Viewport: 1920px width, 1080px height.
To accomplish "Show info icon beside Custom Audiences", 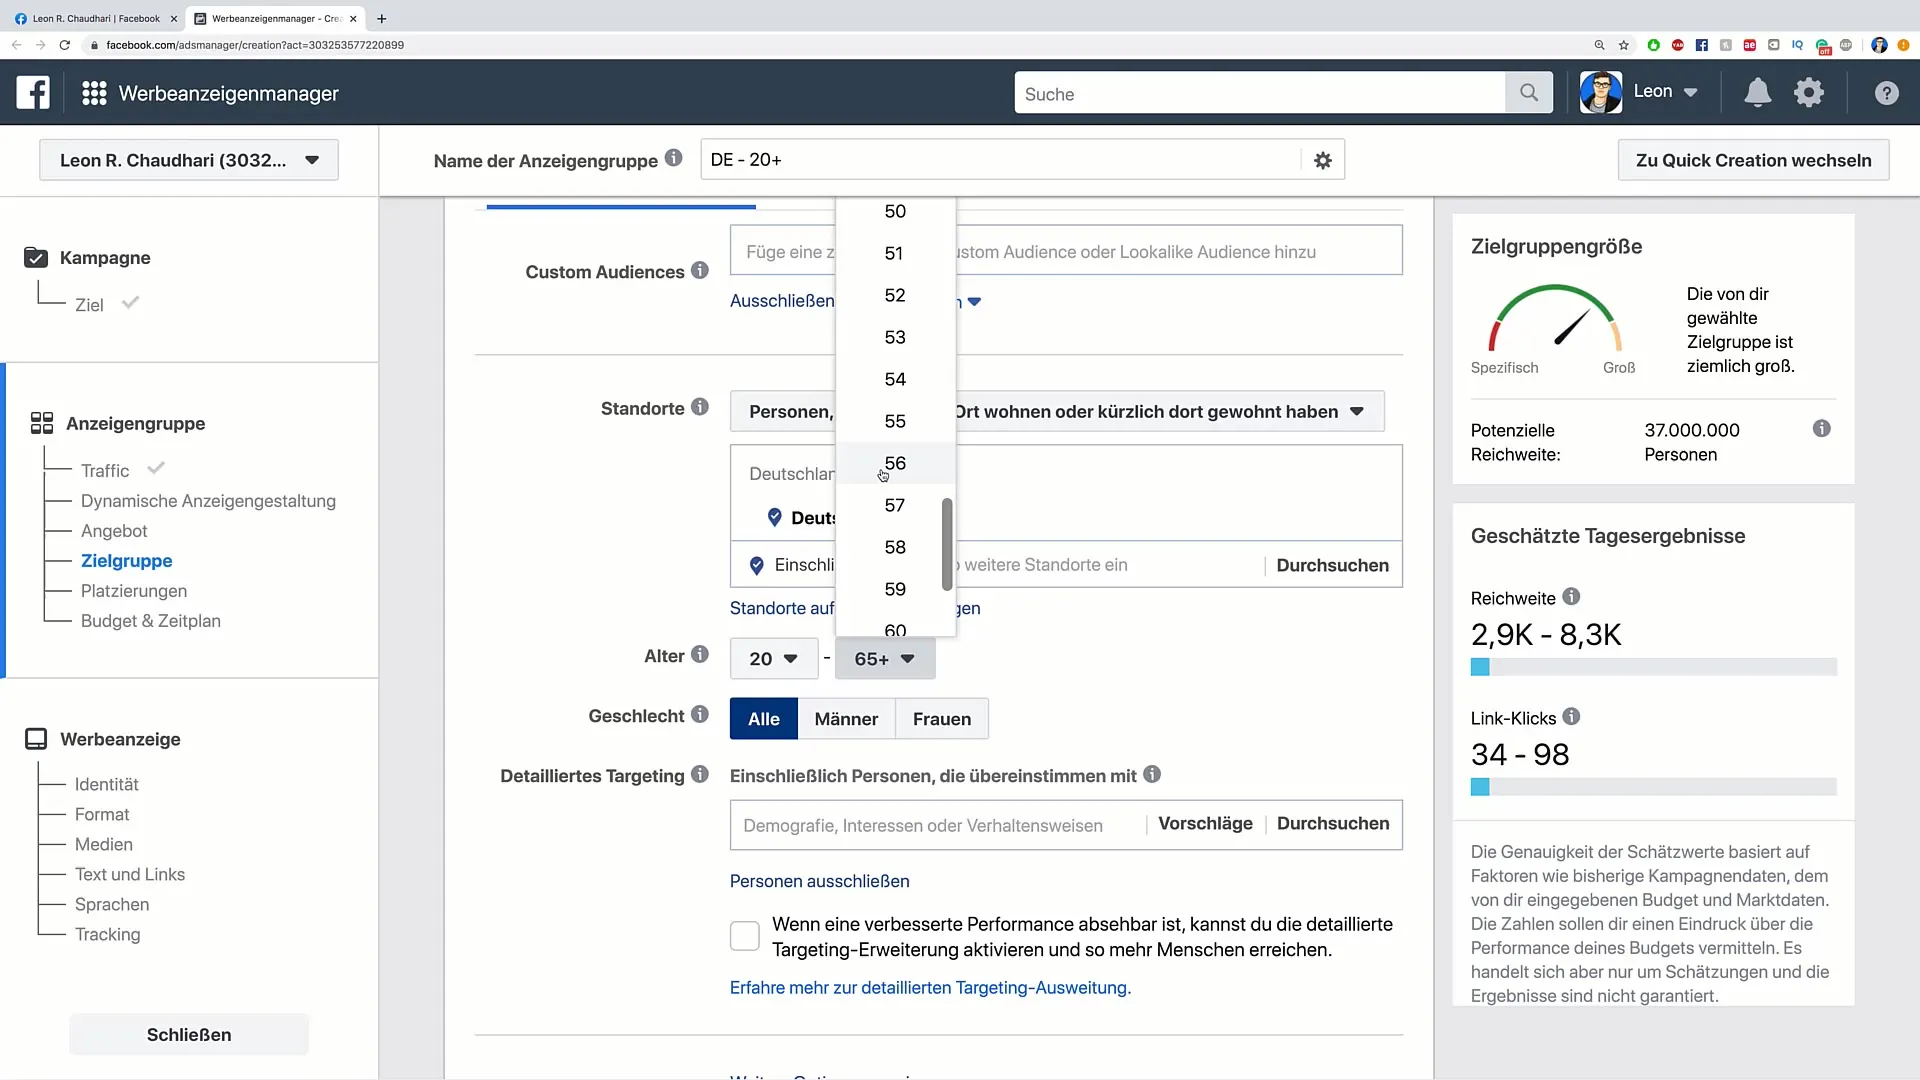I will point(700,270).
